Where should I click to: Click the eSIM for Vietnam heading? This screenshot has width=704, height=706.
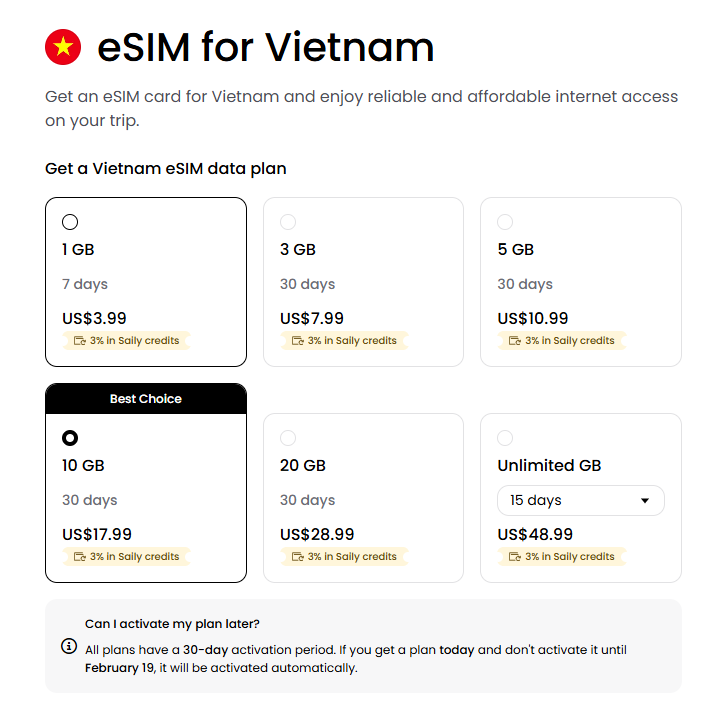pos(266,47)
